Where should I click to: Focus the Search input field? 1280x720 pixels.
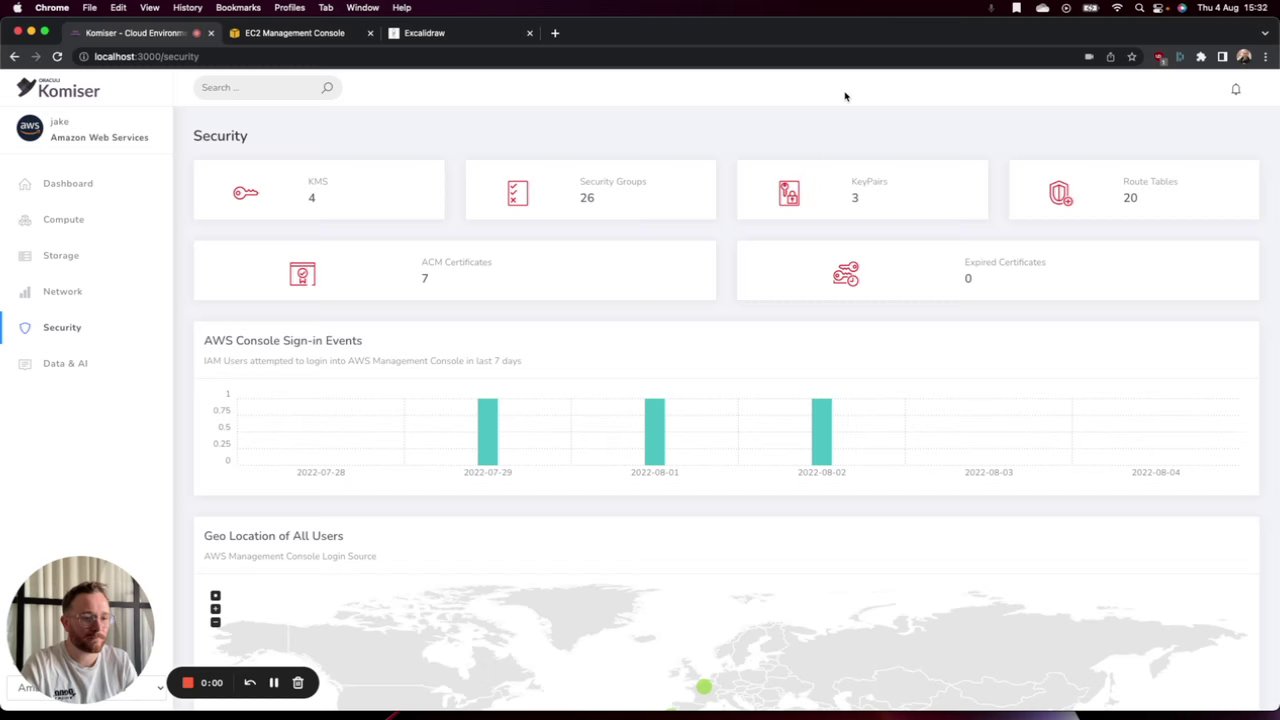[267, 88]
